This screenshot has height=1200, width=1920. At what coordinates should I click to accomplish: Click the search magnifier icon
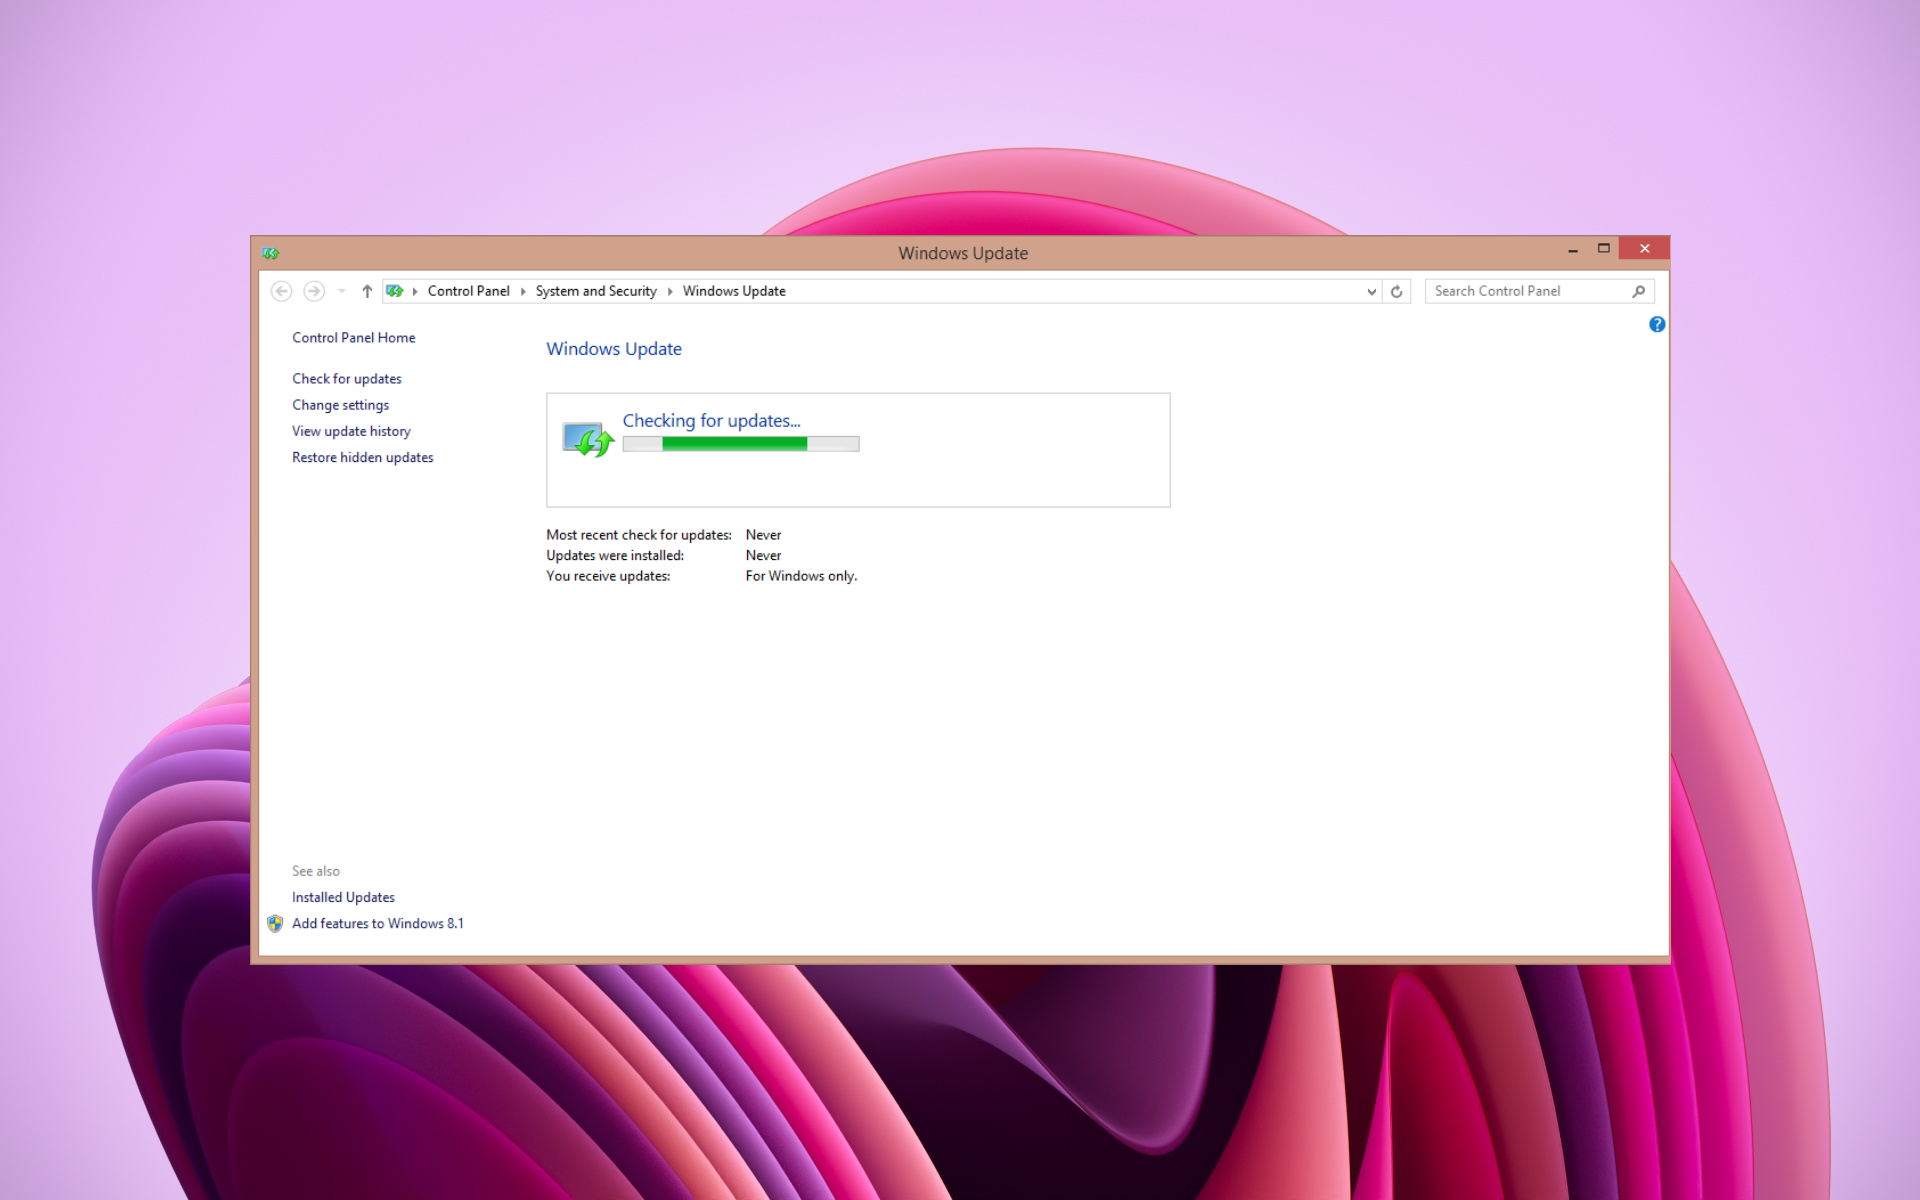pyautogui.click(x=1639, y=291)
